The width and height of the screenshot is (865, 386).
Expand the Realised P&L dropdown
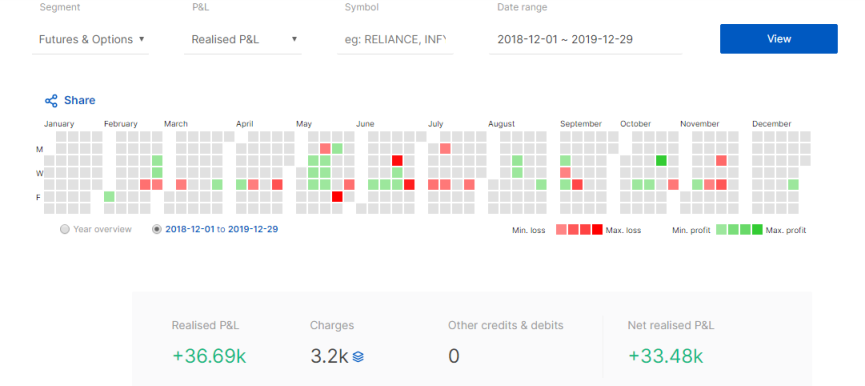pos(243,40)
